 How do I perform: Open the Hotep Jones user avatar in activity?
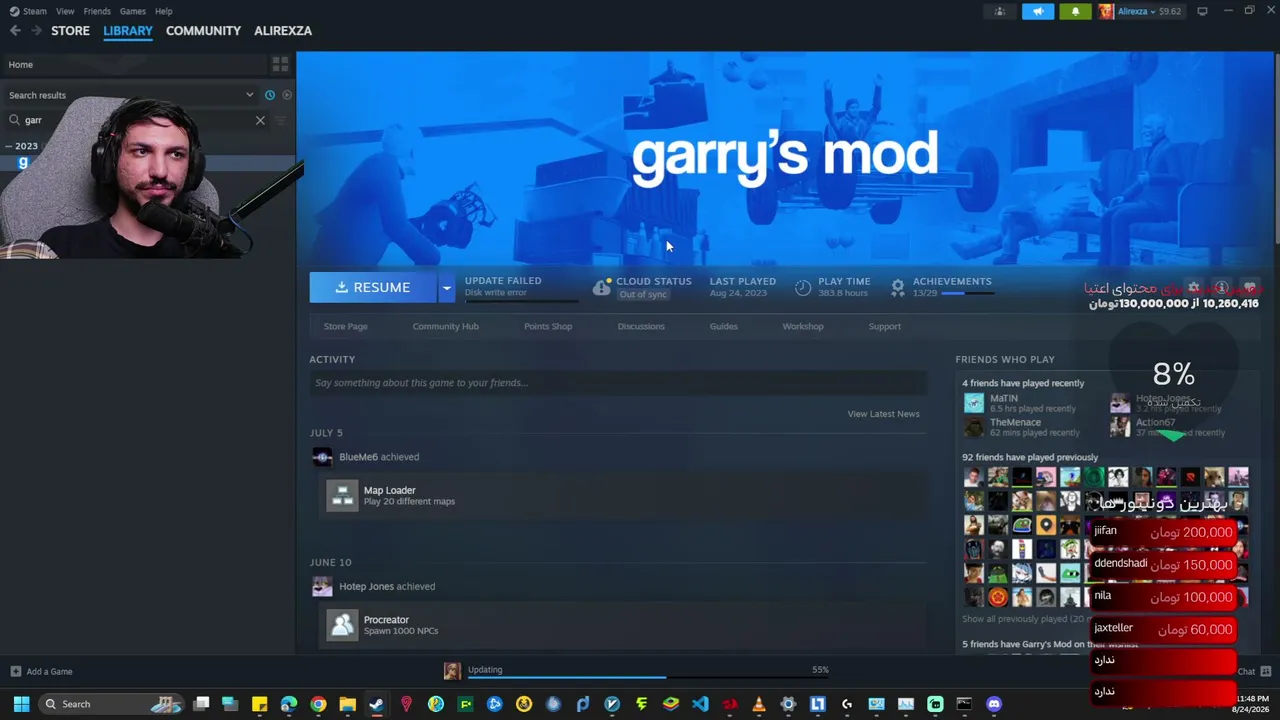coord(322,587)
